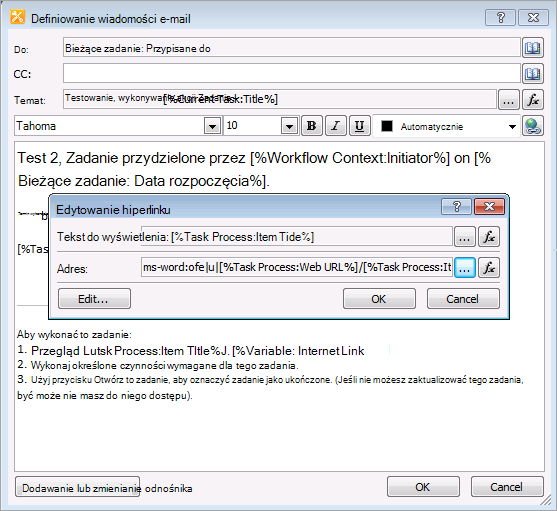Open address book for the Do field

[532, 48]
